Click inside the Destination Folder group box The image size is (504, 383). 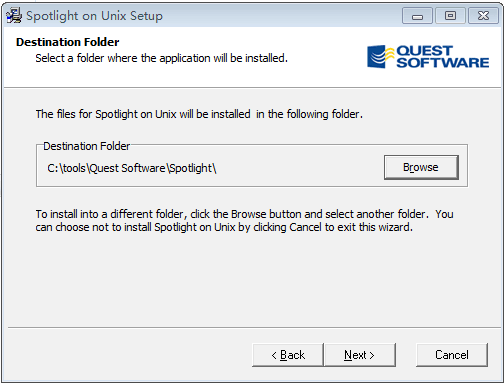(252, 165)
